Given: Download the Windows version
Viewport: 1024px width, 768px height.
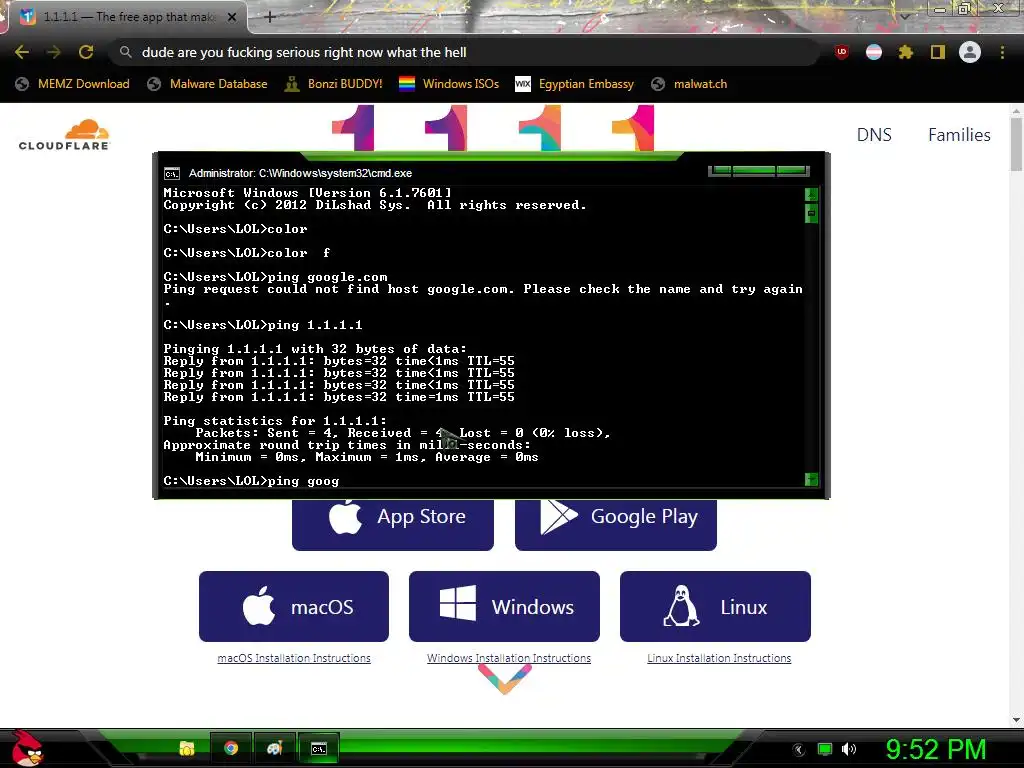Looking at the screenshot, I should coord(504,606).
